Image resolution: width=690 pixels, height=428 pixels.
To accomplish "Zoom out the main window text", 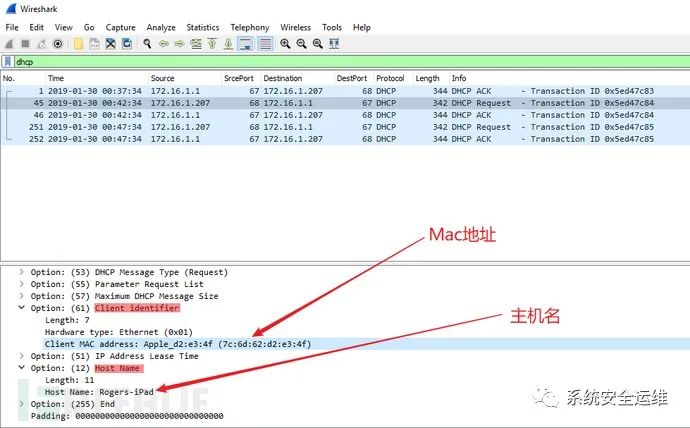I will (301, 44).
